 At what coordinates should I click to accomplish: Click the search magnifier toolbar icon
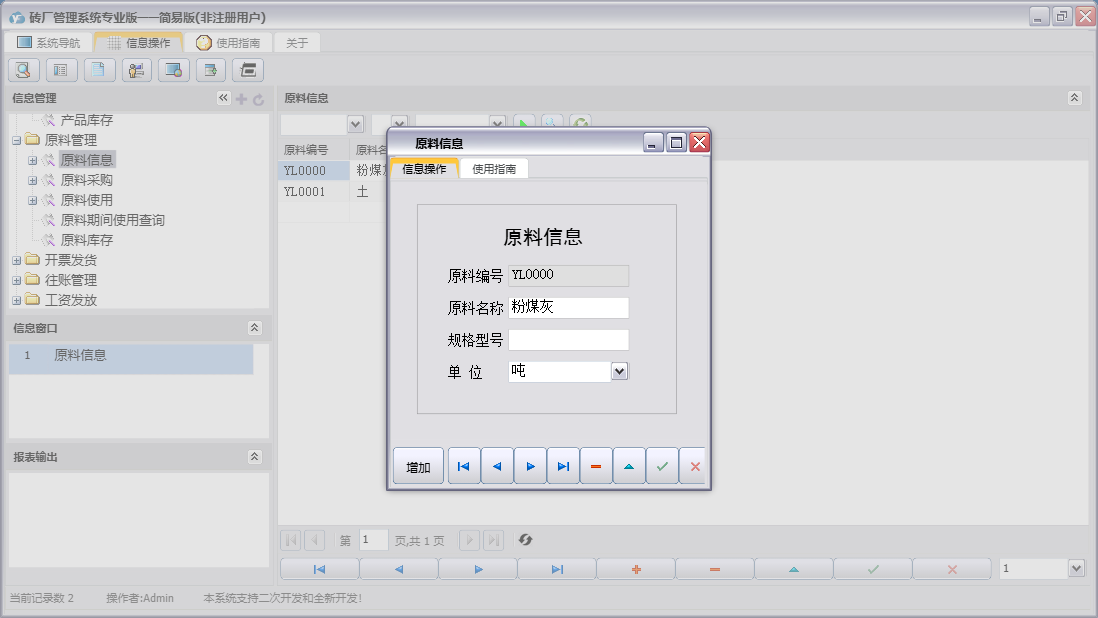click(x=24, y=70)
